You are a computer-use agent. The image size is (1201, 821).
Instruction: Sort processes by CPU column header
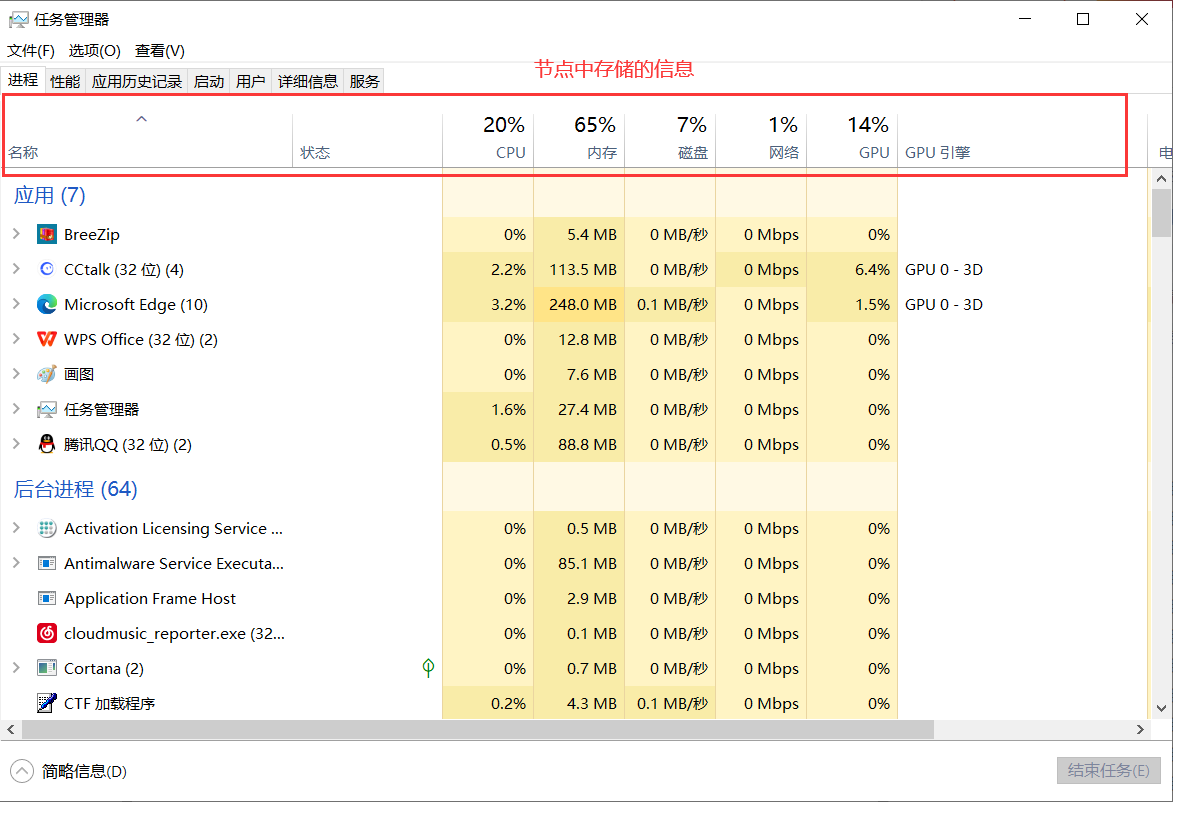pos(488,138)
